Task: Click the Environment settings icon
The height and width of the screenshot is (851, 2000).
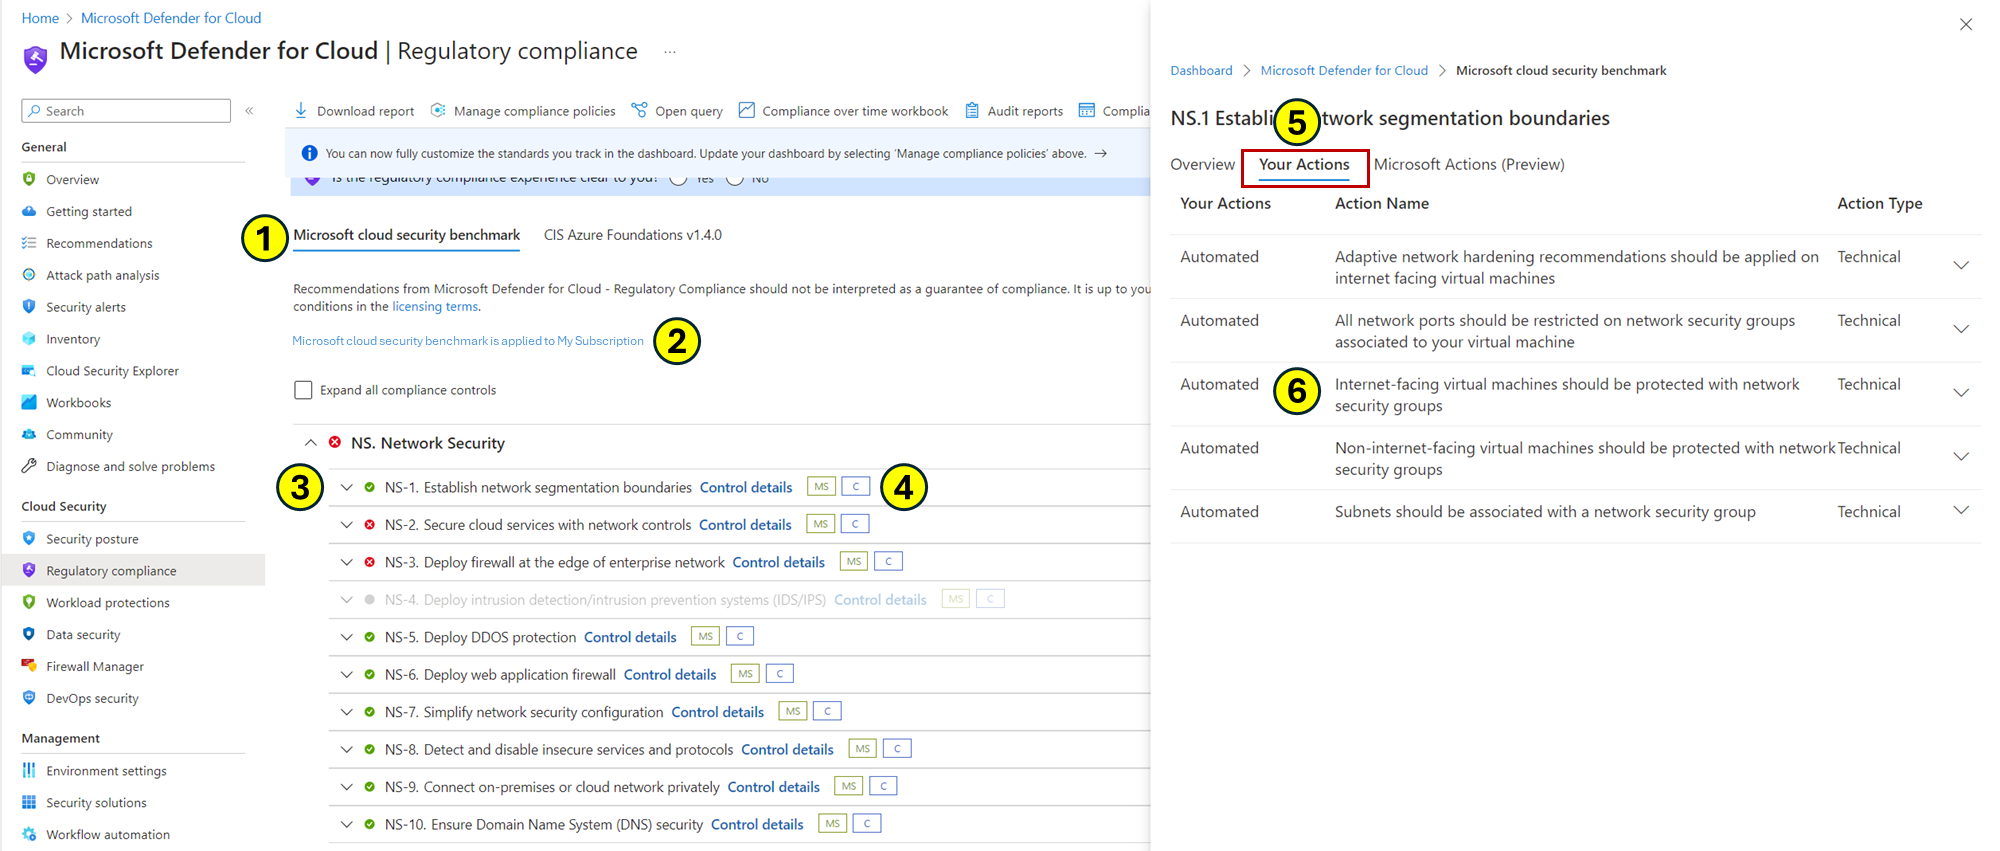Action: click(x=29, y=770)
